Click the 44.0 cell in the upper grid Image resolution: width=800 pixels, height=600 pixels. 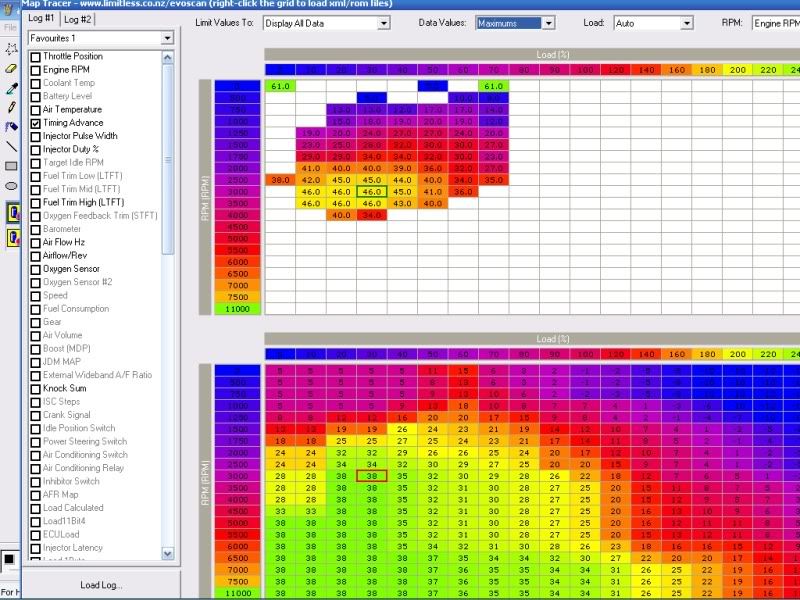[402, 180]
